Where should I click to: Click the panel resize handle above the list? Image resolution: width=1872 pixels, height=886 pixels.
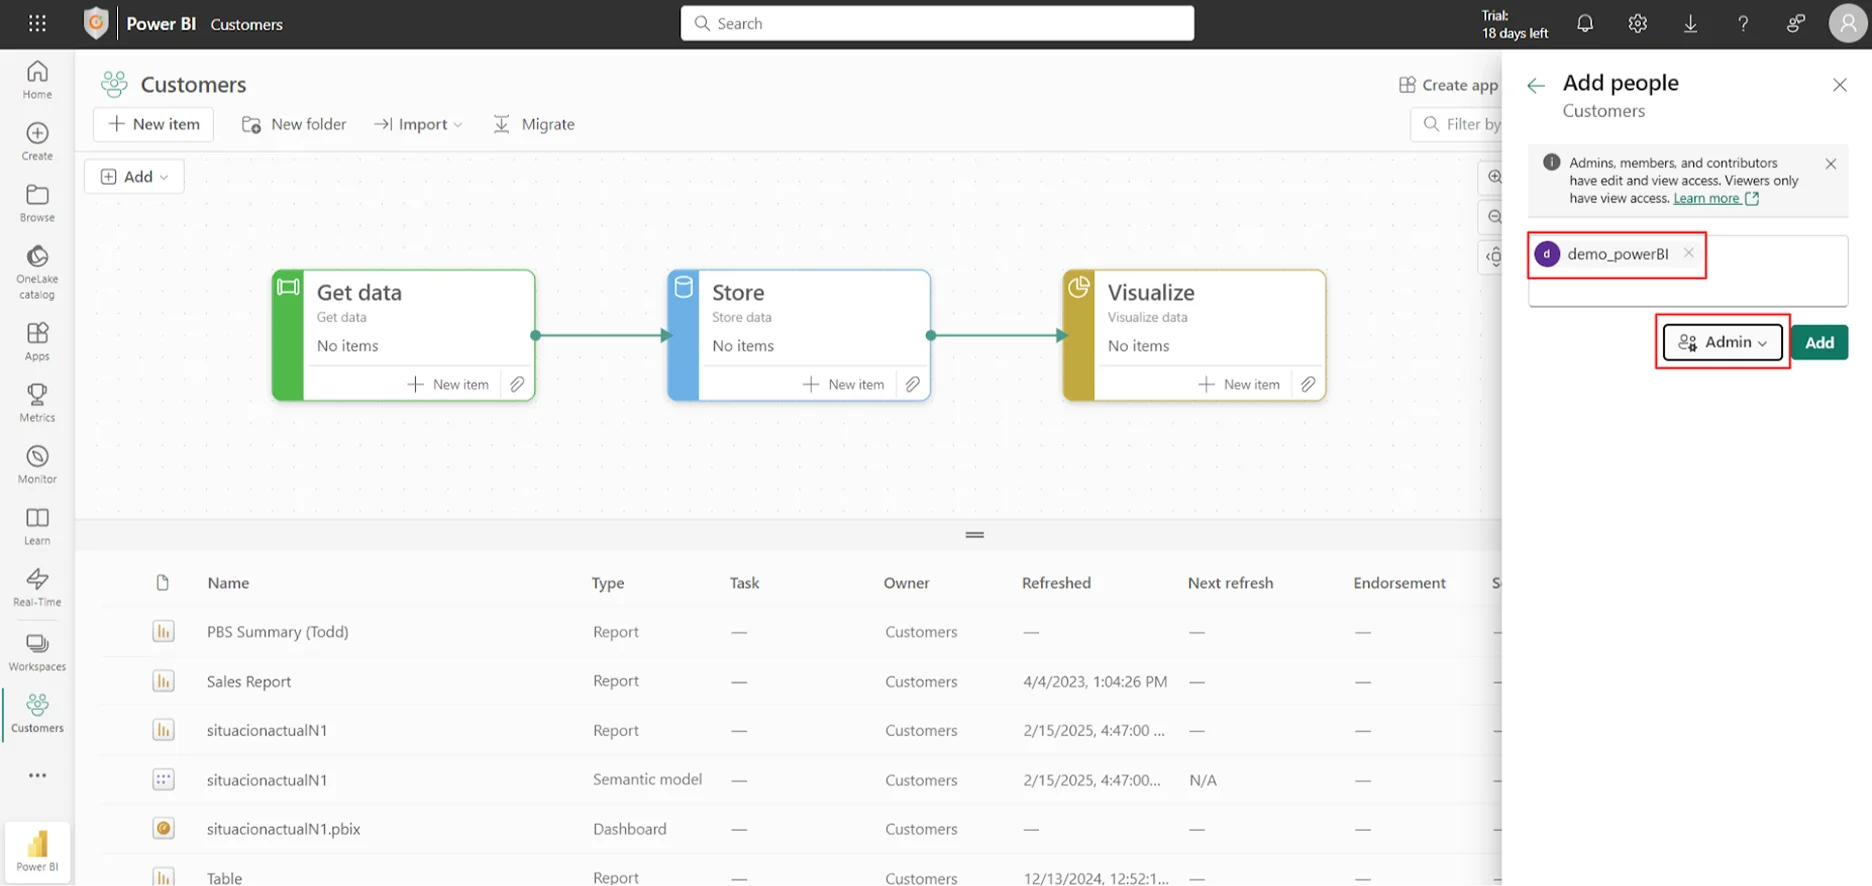pyautogui.click(x=975, y=535)
